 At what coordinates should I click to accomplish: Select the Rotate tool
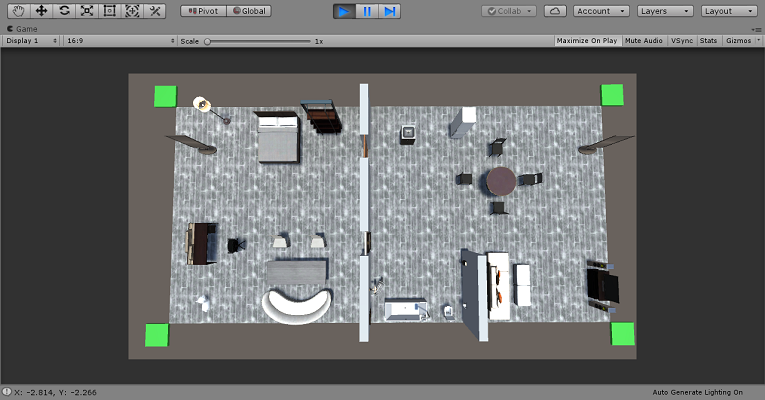pyautogui.click(x=64, y=11)
